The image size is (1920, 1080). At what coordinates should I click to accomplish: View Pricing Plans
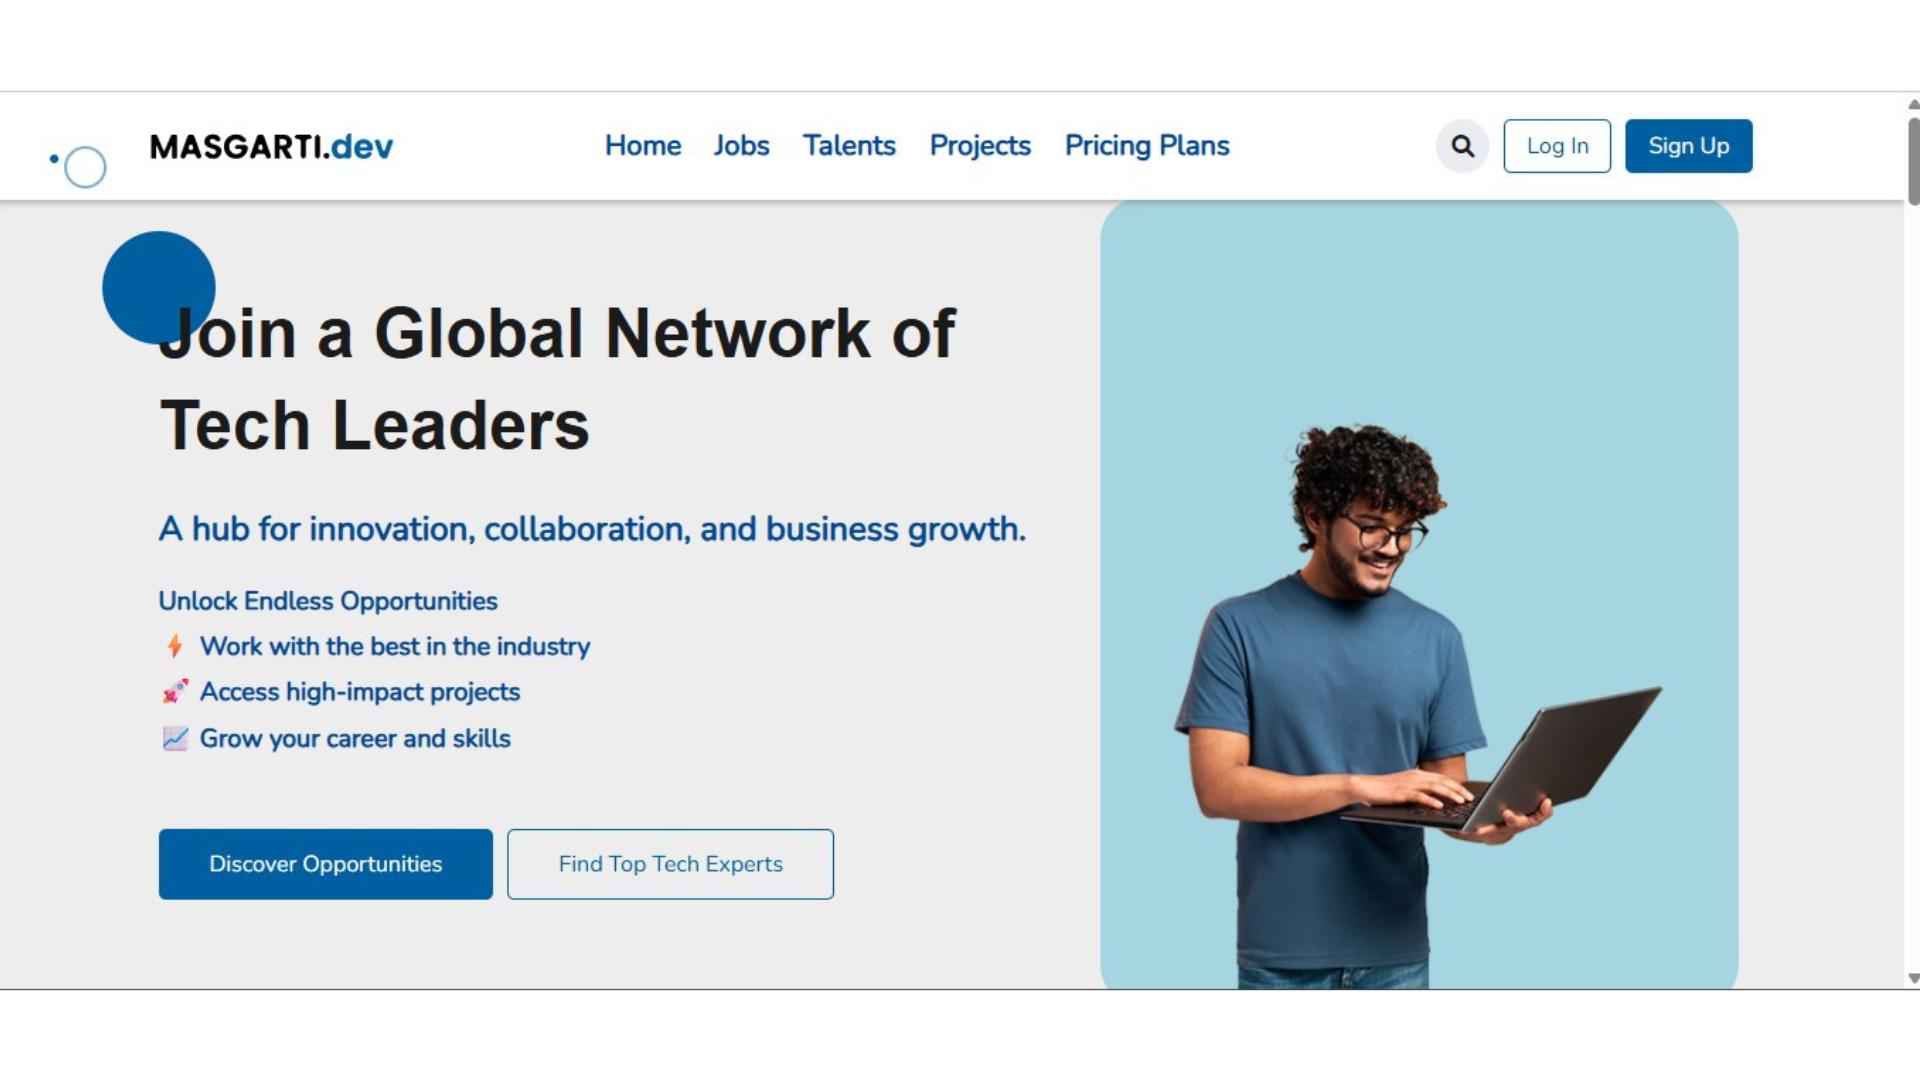(1146, 146)
